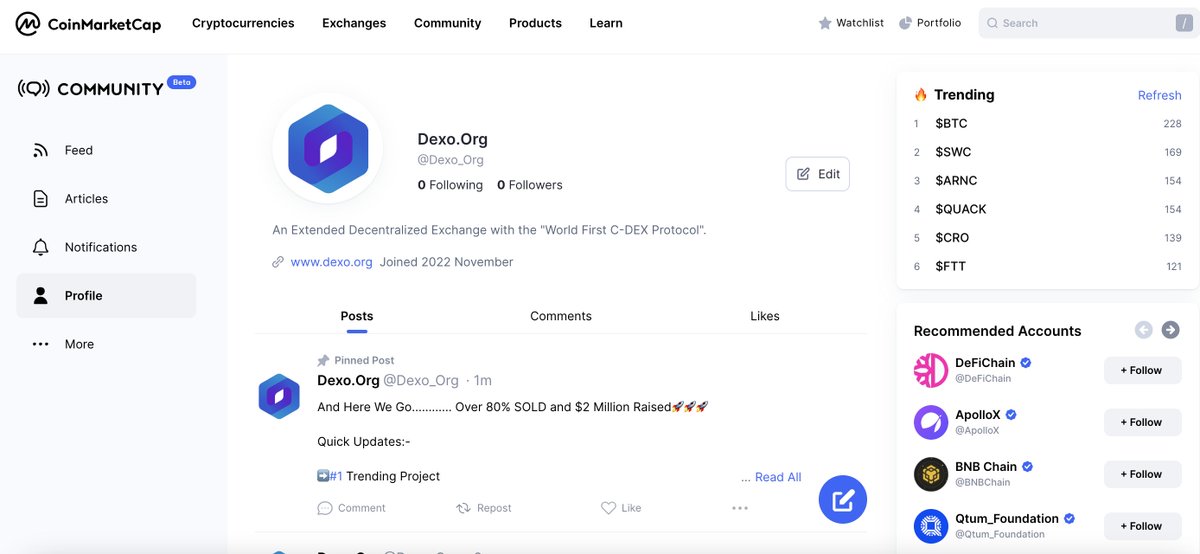The image size is (1200, 554).
Task: Click the Edit profile button
Action: [x=818, y=174]
